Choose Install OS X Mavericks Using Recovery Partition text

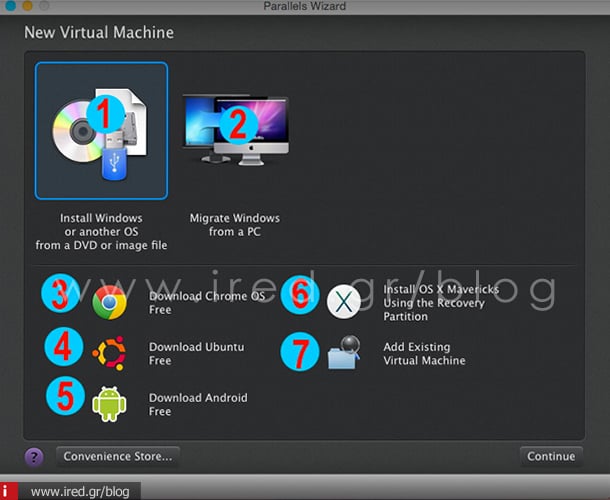point(441,303)
